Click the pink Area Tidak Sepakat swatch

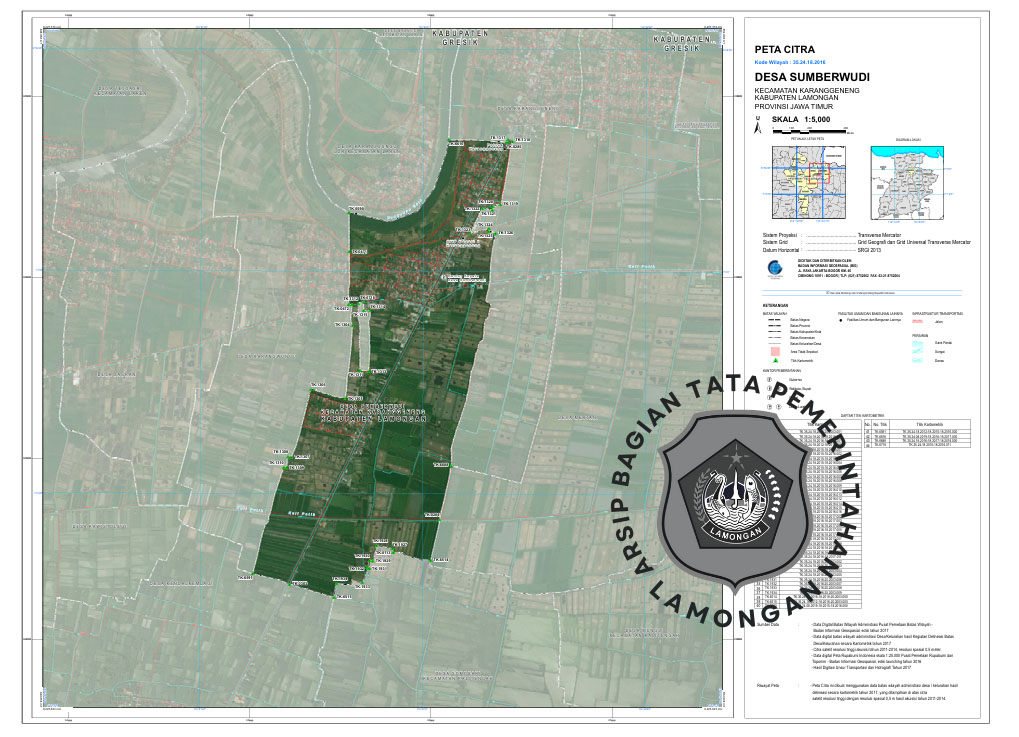click(775, 350)
